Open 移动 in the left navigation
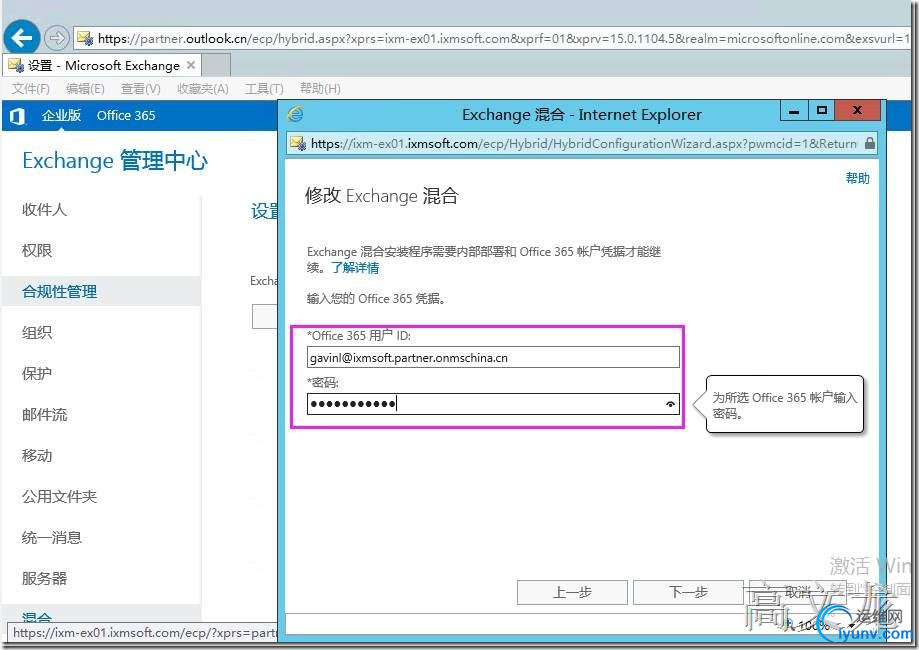The width and height of the screenshot is (919, 650). coord(36,455)
